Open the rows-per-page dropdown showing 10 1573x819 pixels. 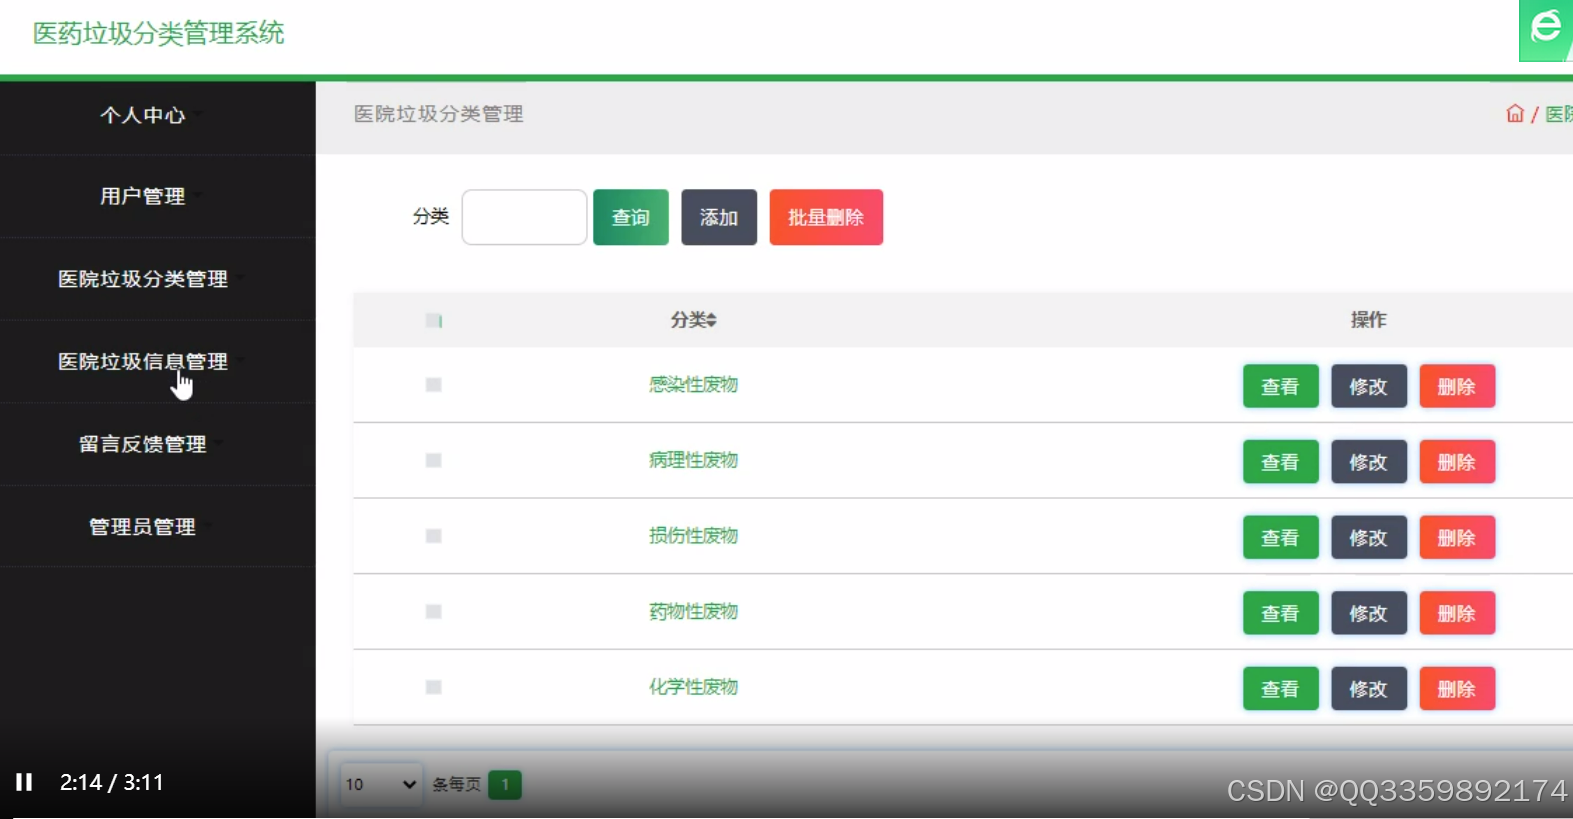pos(381,784)
